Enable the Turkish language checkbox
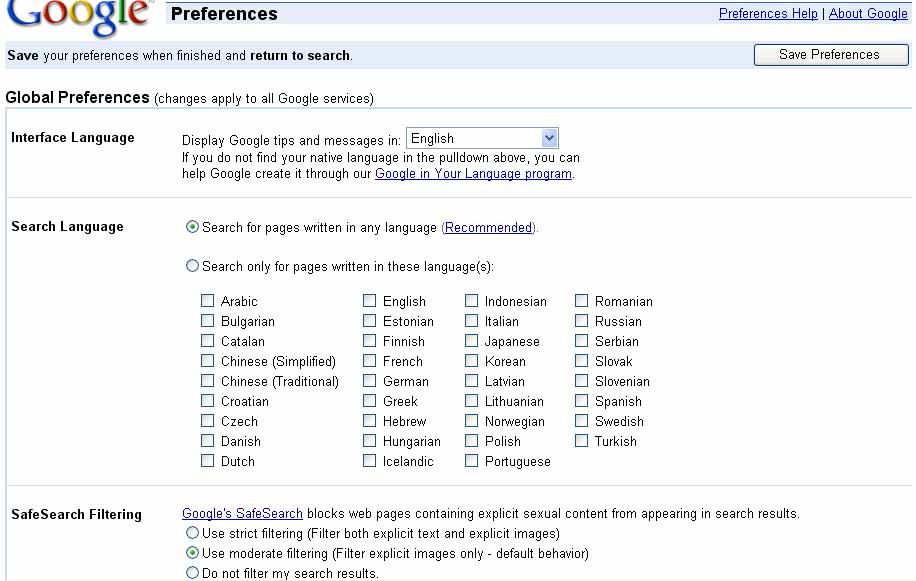Viewport: 916px width, 581px height. click(581, 441)
